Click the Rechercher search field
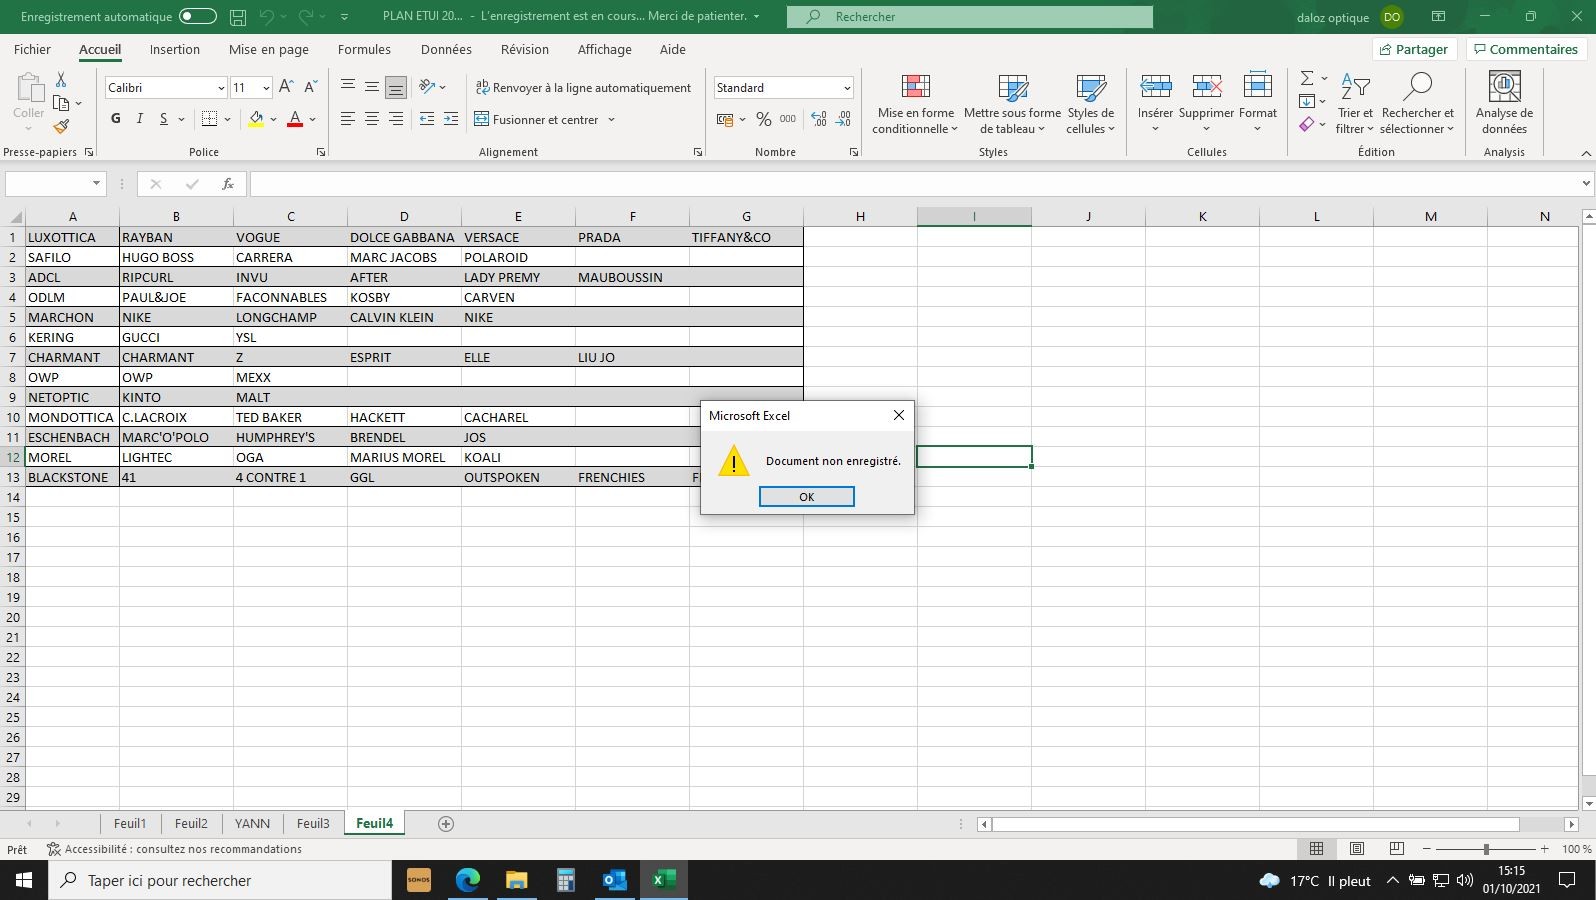 coord(969,16)
